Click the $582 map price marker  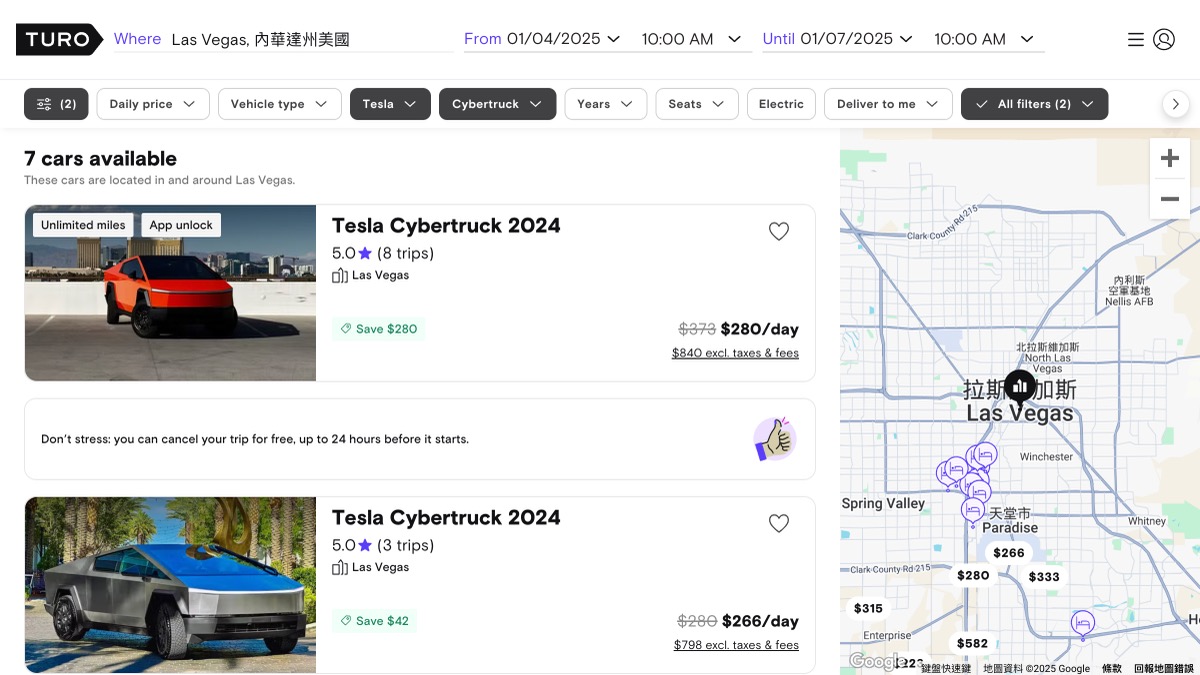(972, 643)
